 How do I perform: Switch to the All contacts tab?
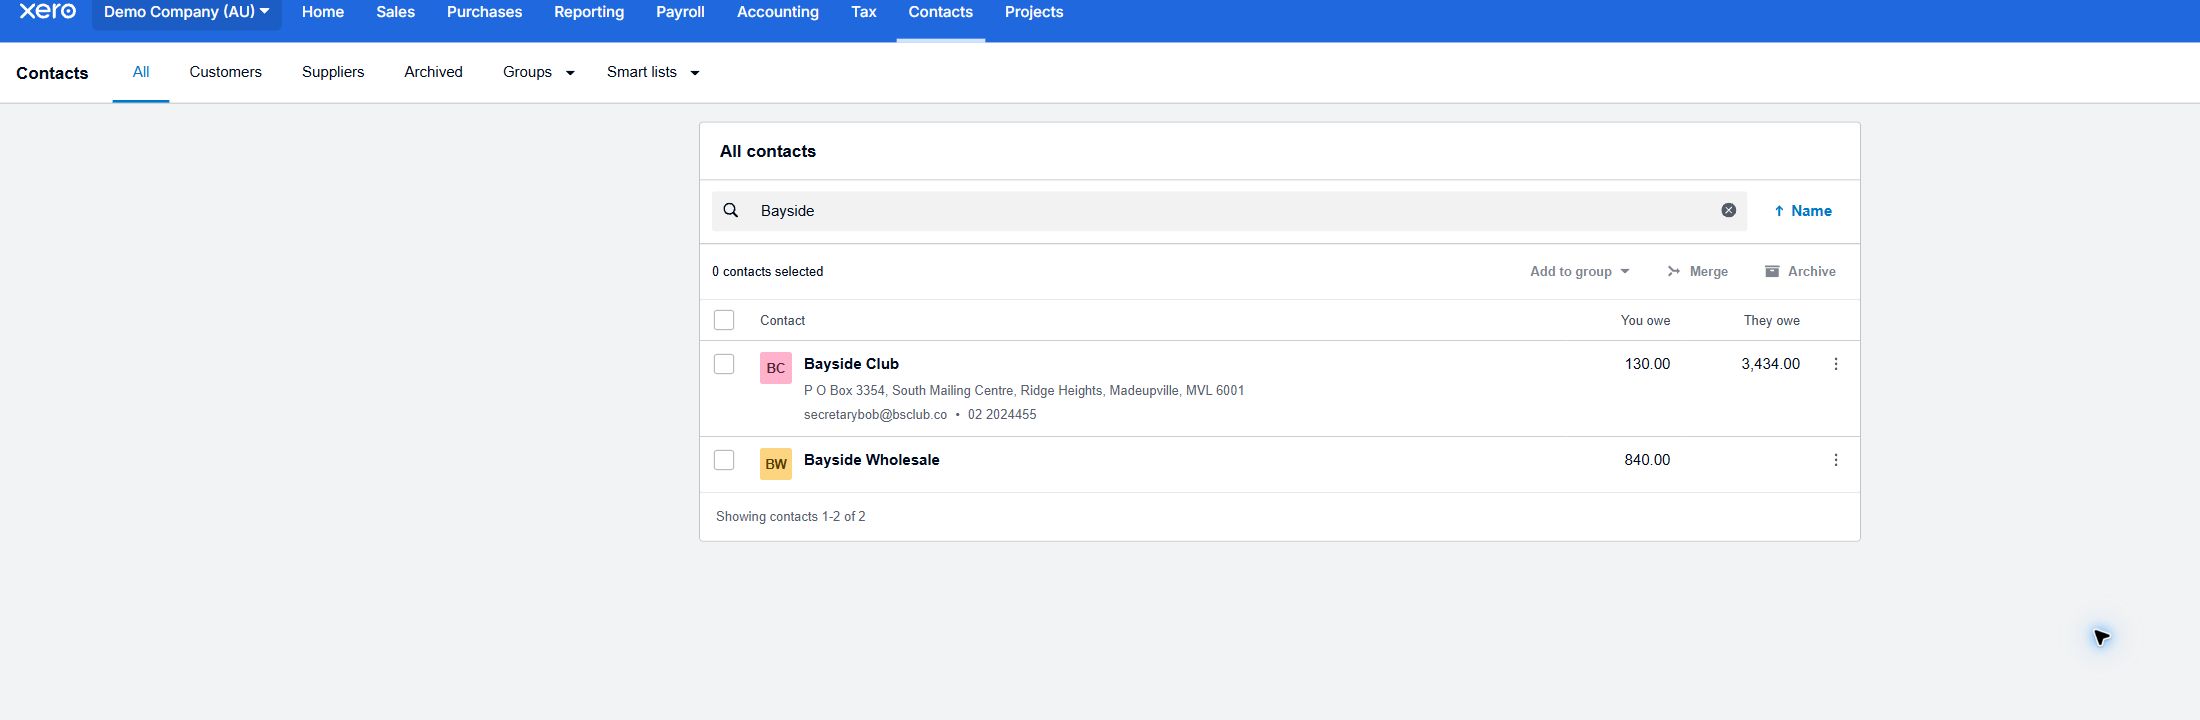point(141,72)
